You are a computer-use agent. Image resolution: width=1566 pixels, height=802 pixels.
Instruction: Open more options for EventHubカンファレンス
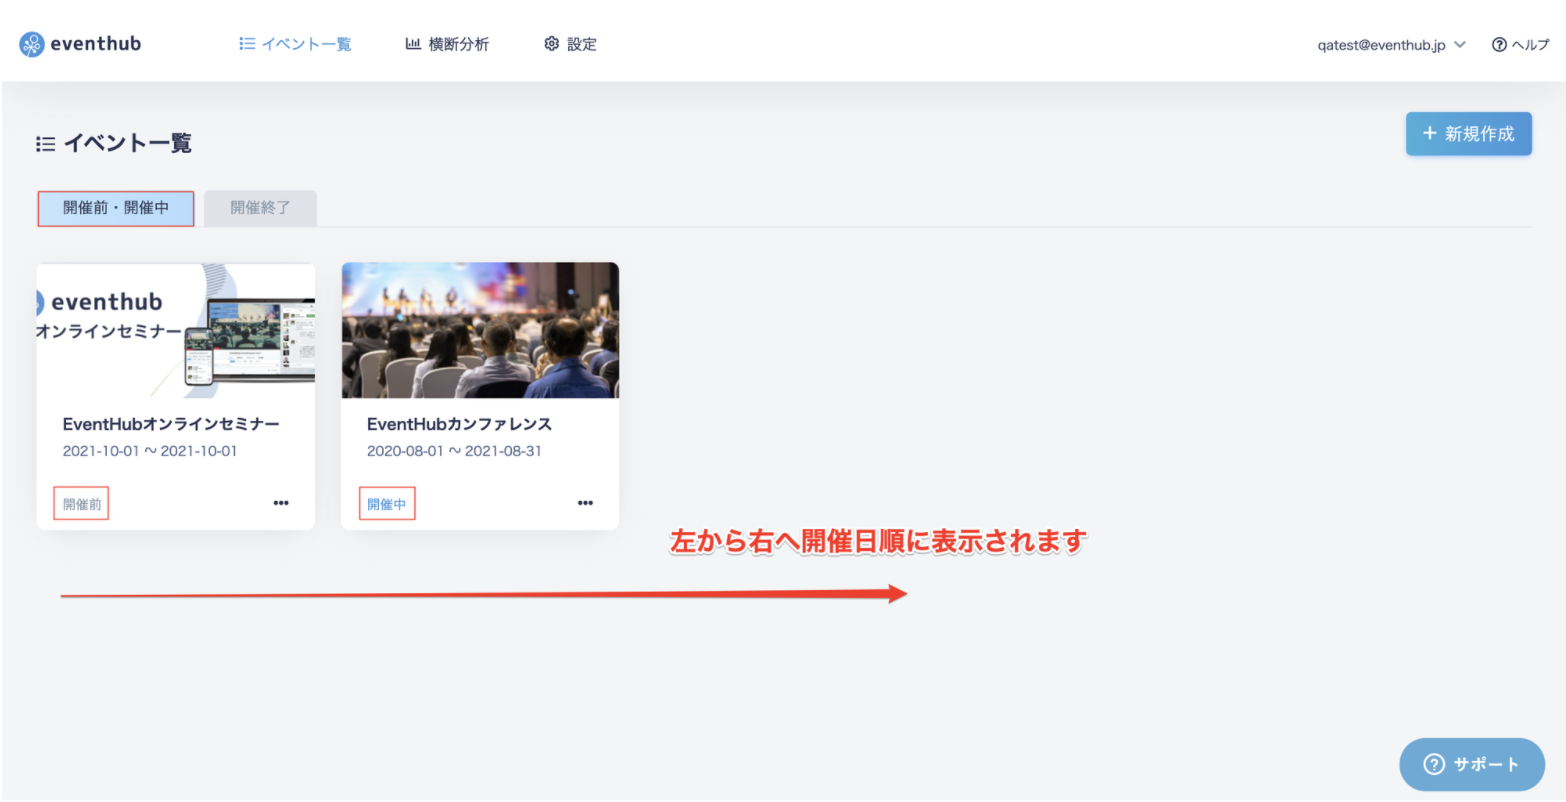coord(585,503)
